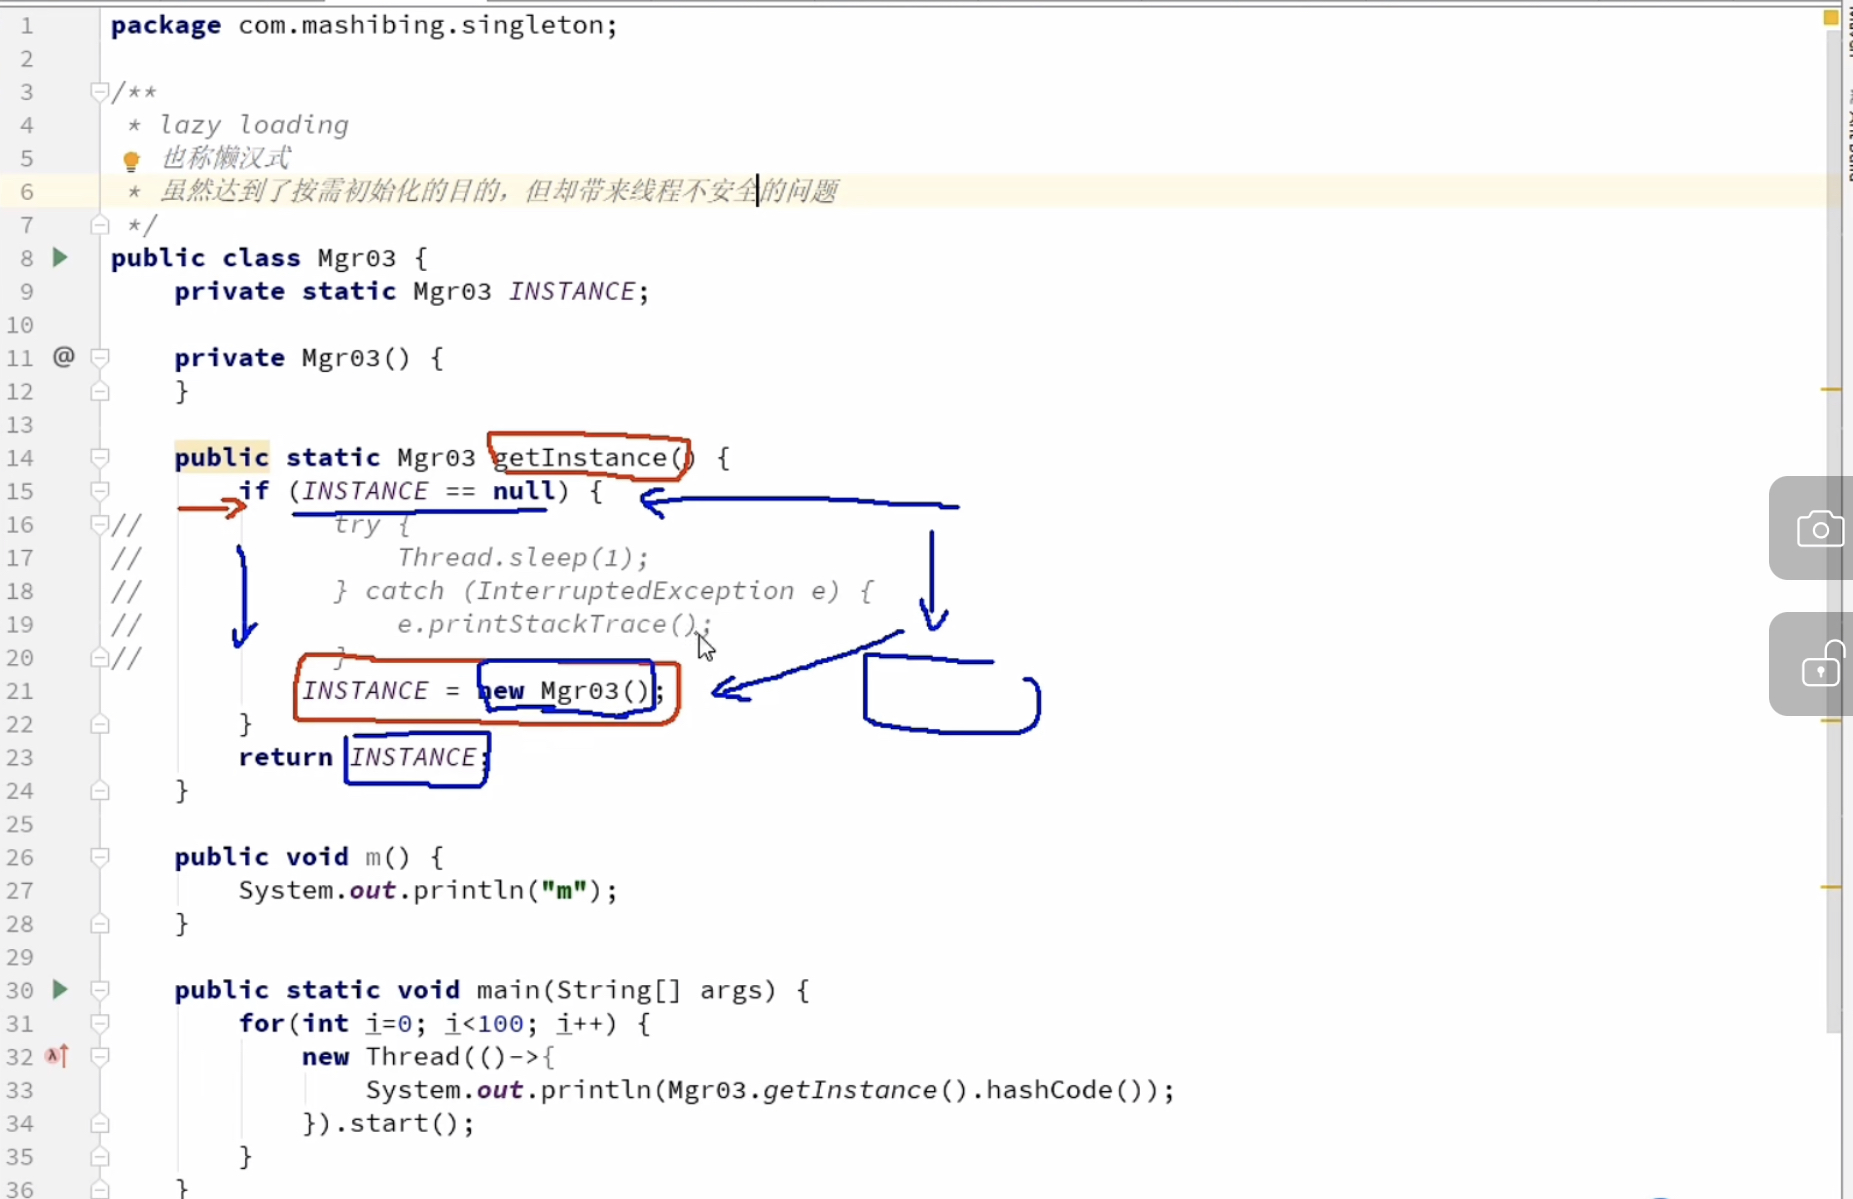Click System.out.println("m") statement

coord(427,890)
